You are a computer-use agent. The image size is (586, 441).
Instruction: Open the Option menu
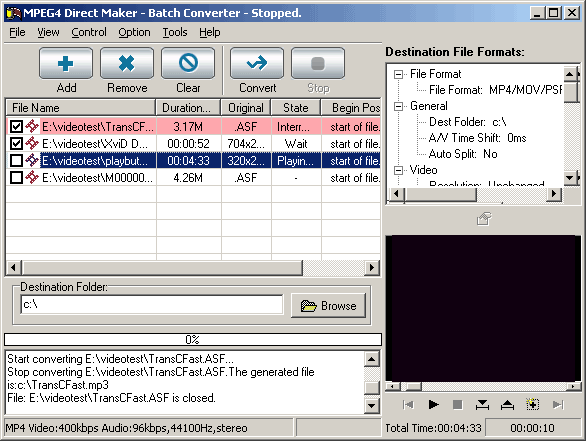(x=134, y=33)
